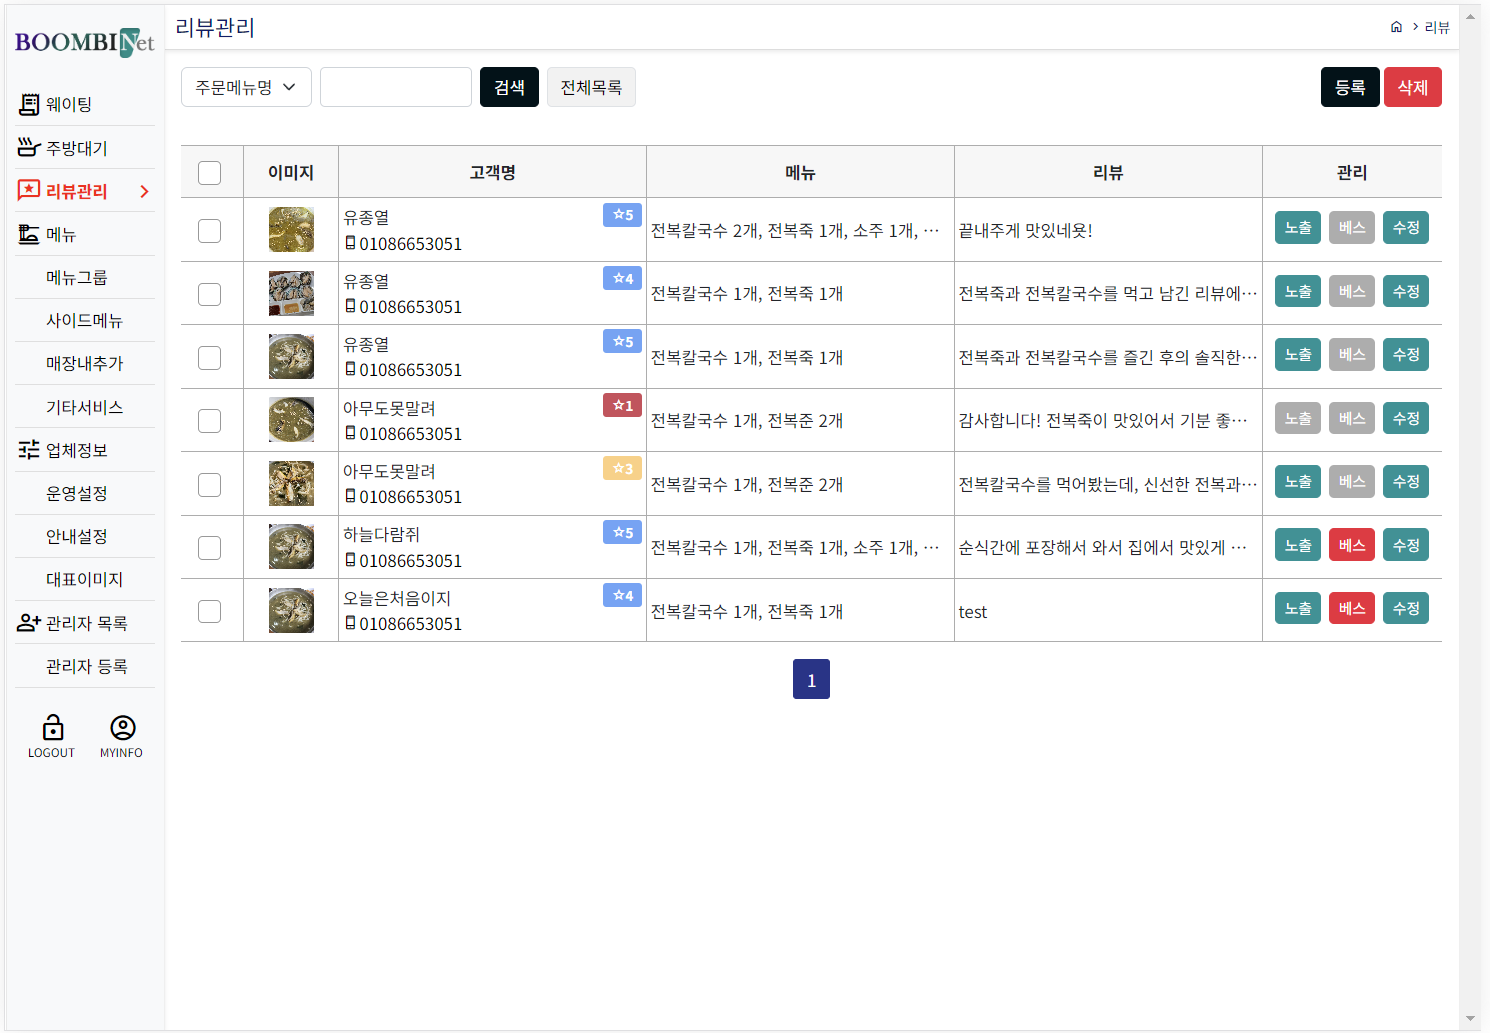Click the 업체정보 settings sliders icon
The height and width of the screenshot is (1033, 1490).
click(29, 450)
